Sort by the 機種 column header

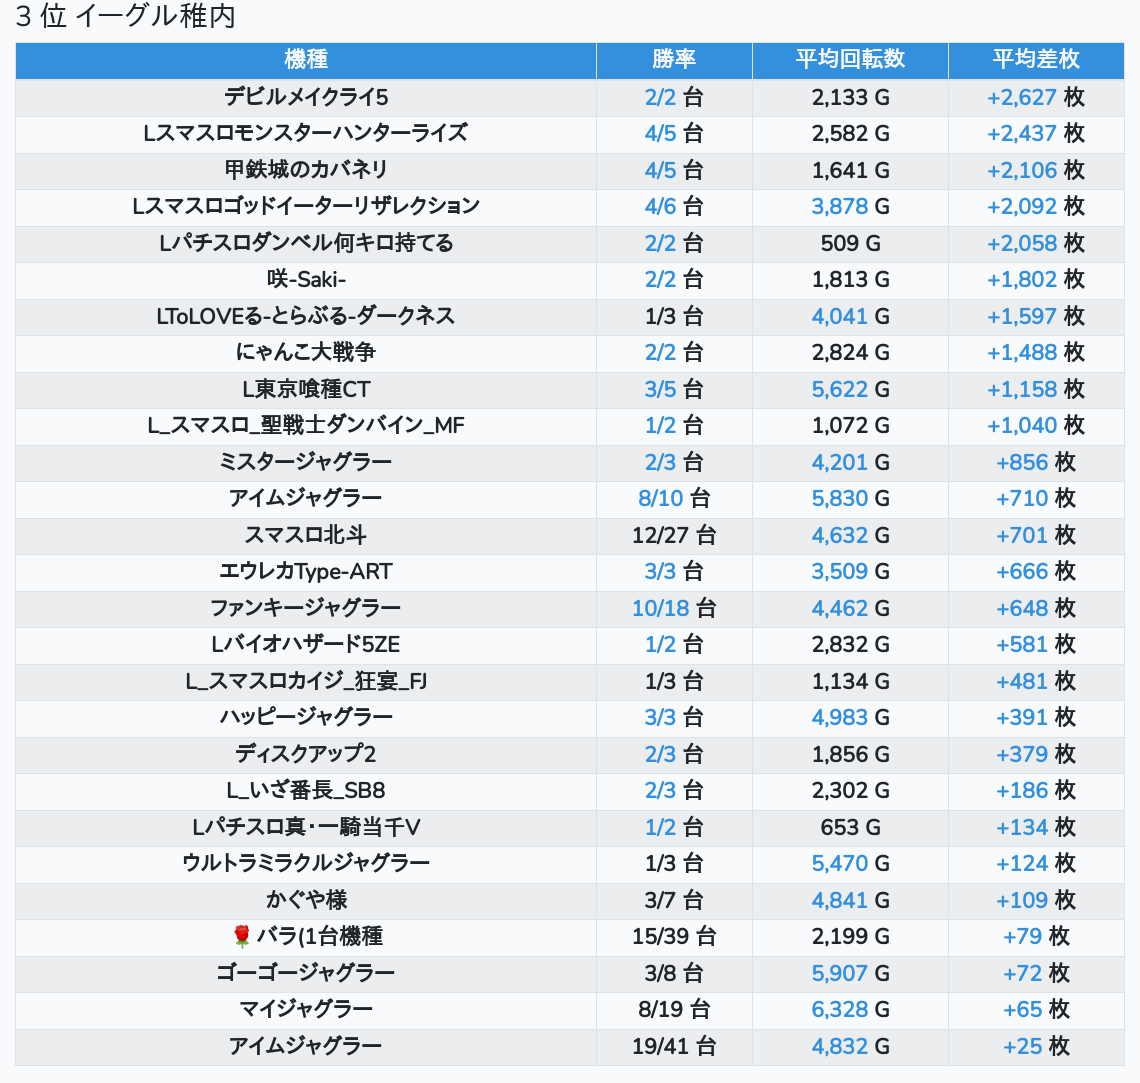(306, 60)
